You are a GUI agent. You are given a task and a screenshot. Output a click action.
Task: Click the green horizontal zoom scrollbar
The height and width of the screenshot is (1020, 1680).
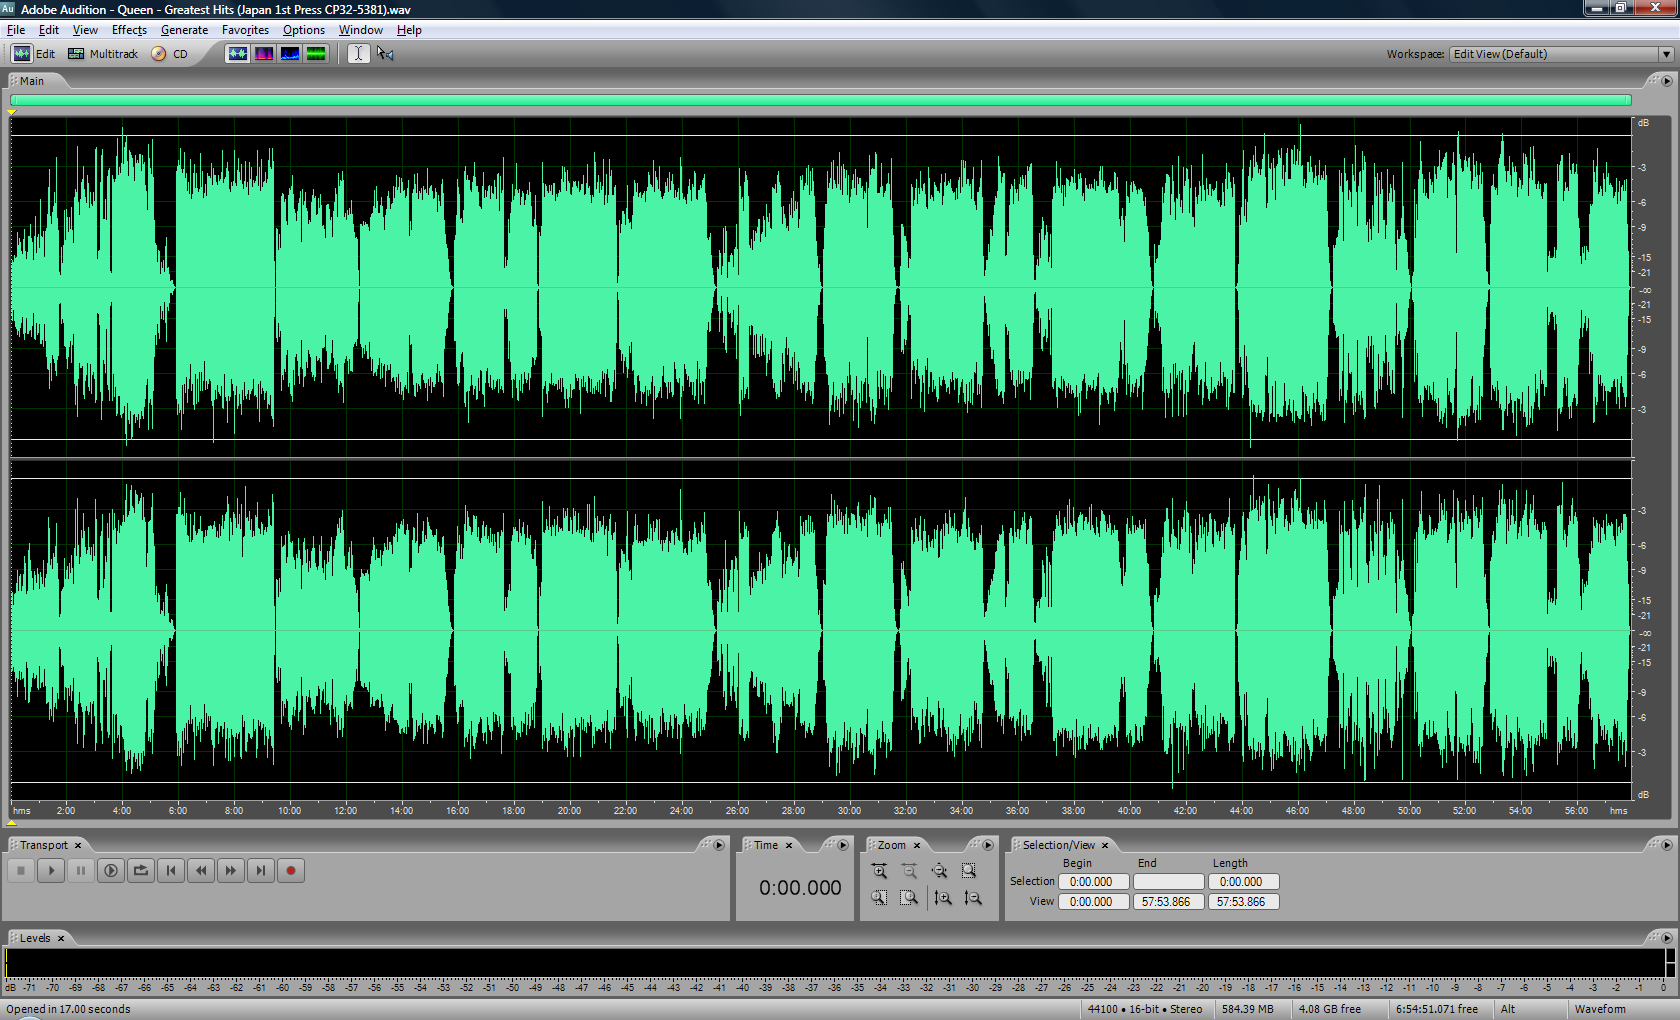click(x=820, y=100)
